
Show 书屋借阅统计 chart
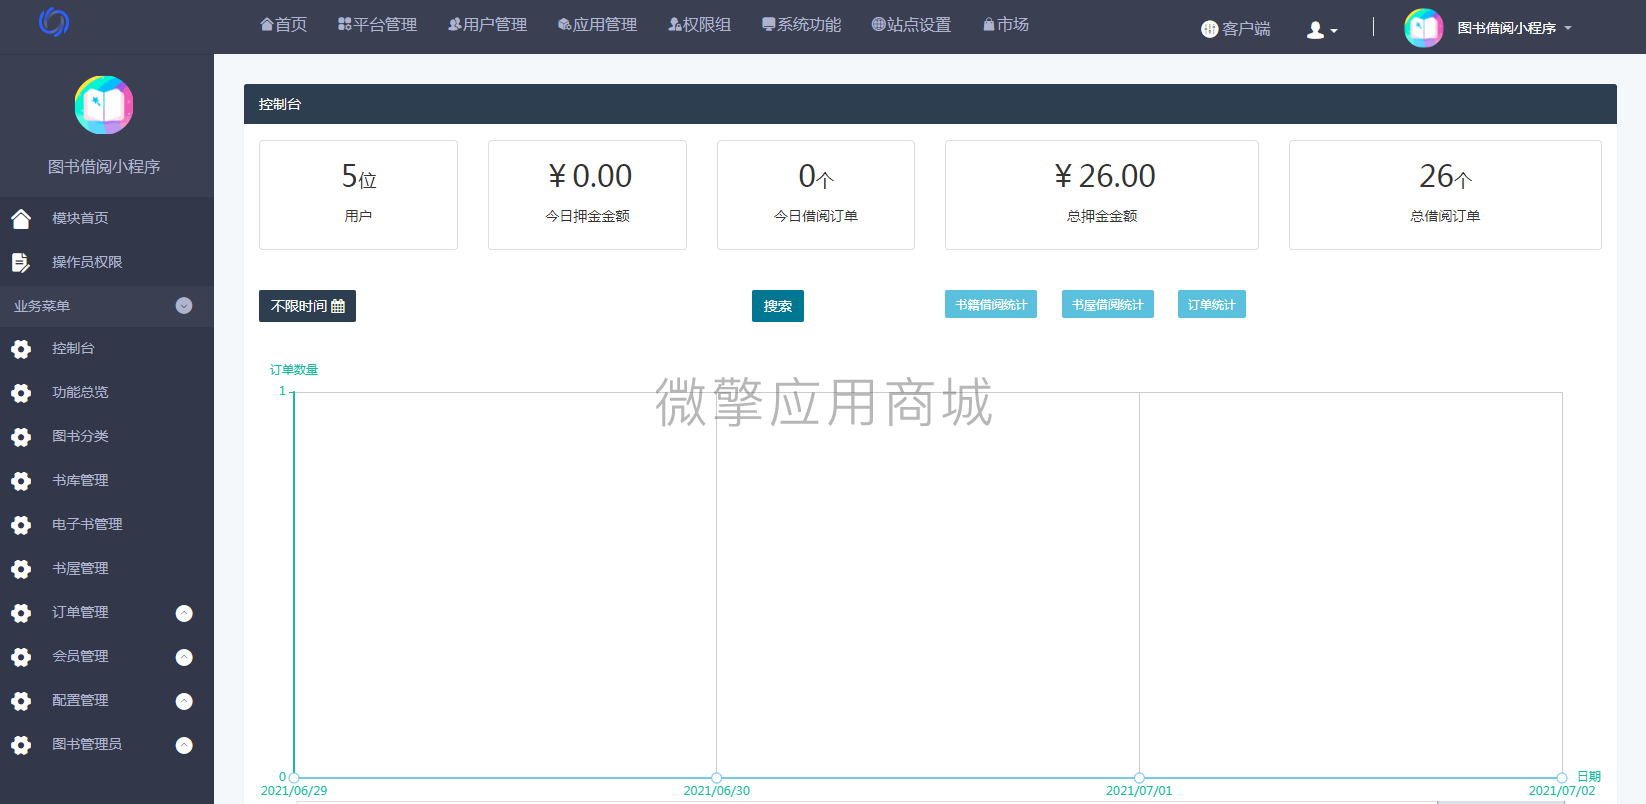[x=1108, y=304]
